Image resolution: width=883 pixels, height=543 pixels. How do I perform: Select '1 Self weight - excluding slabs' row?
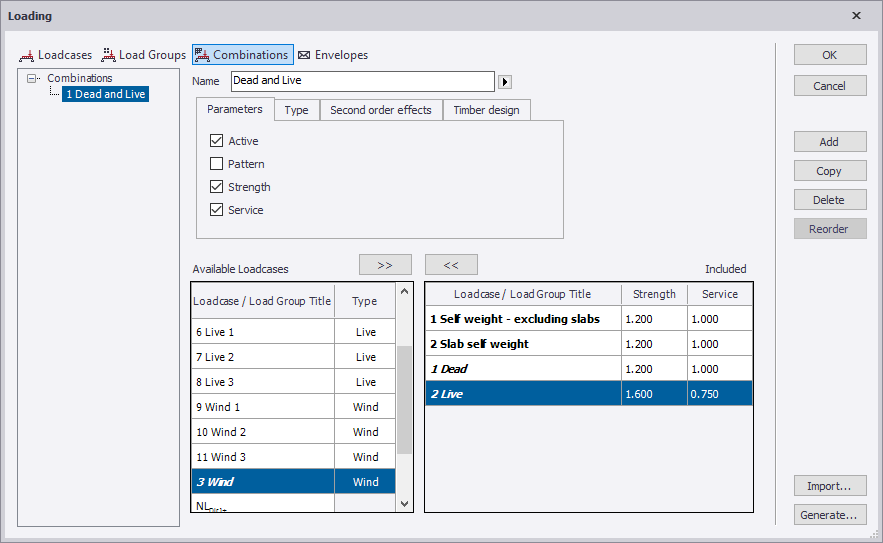tap(589, 319)
